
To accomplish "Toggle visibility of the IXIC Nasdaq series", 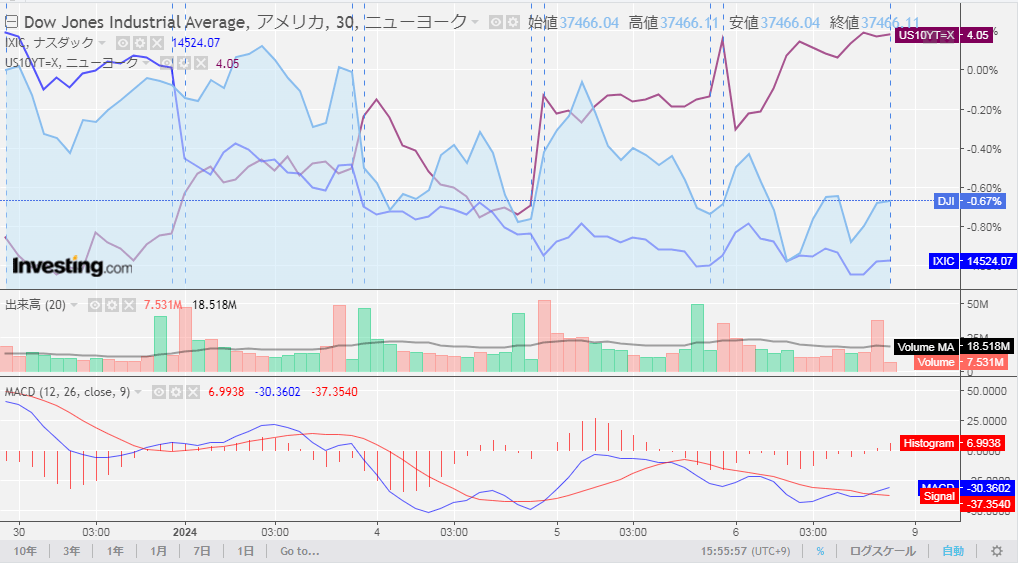I will click(x=122, y=43).
